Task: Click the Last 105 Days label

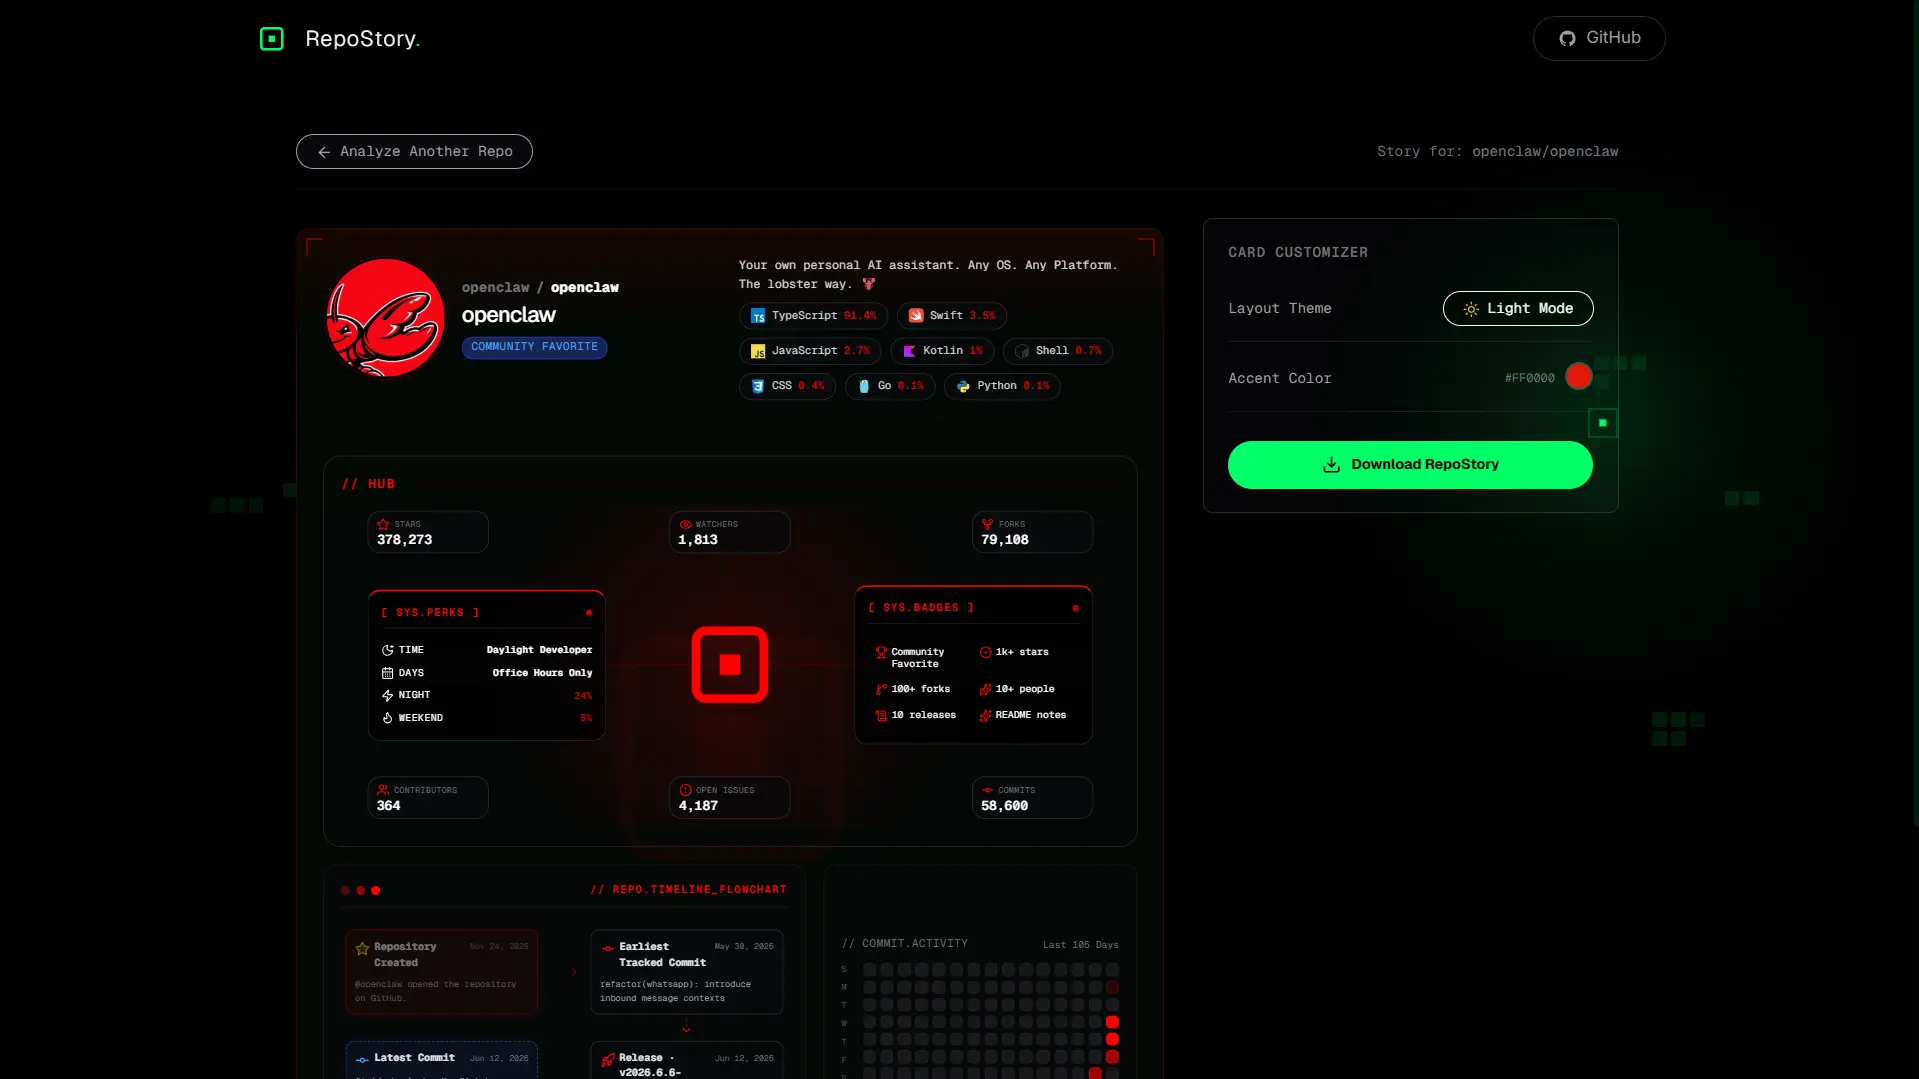Action: (1080, 945)
